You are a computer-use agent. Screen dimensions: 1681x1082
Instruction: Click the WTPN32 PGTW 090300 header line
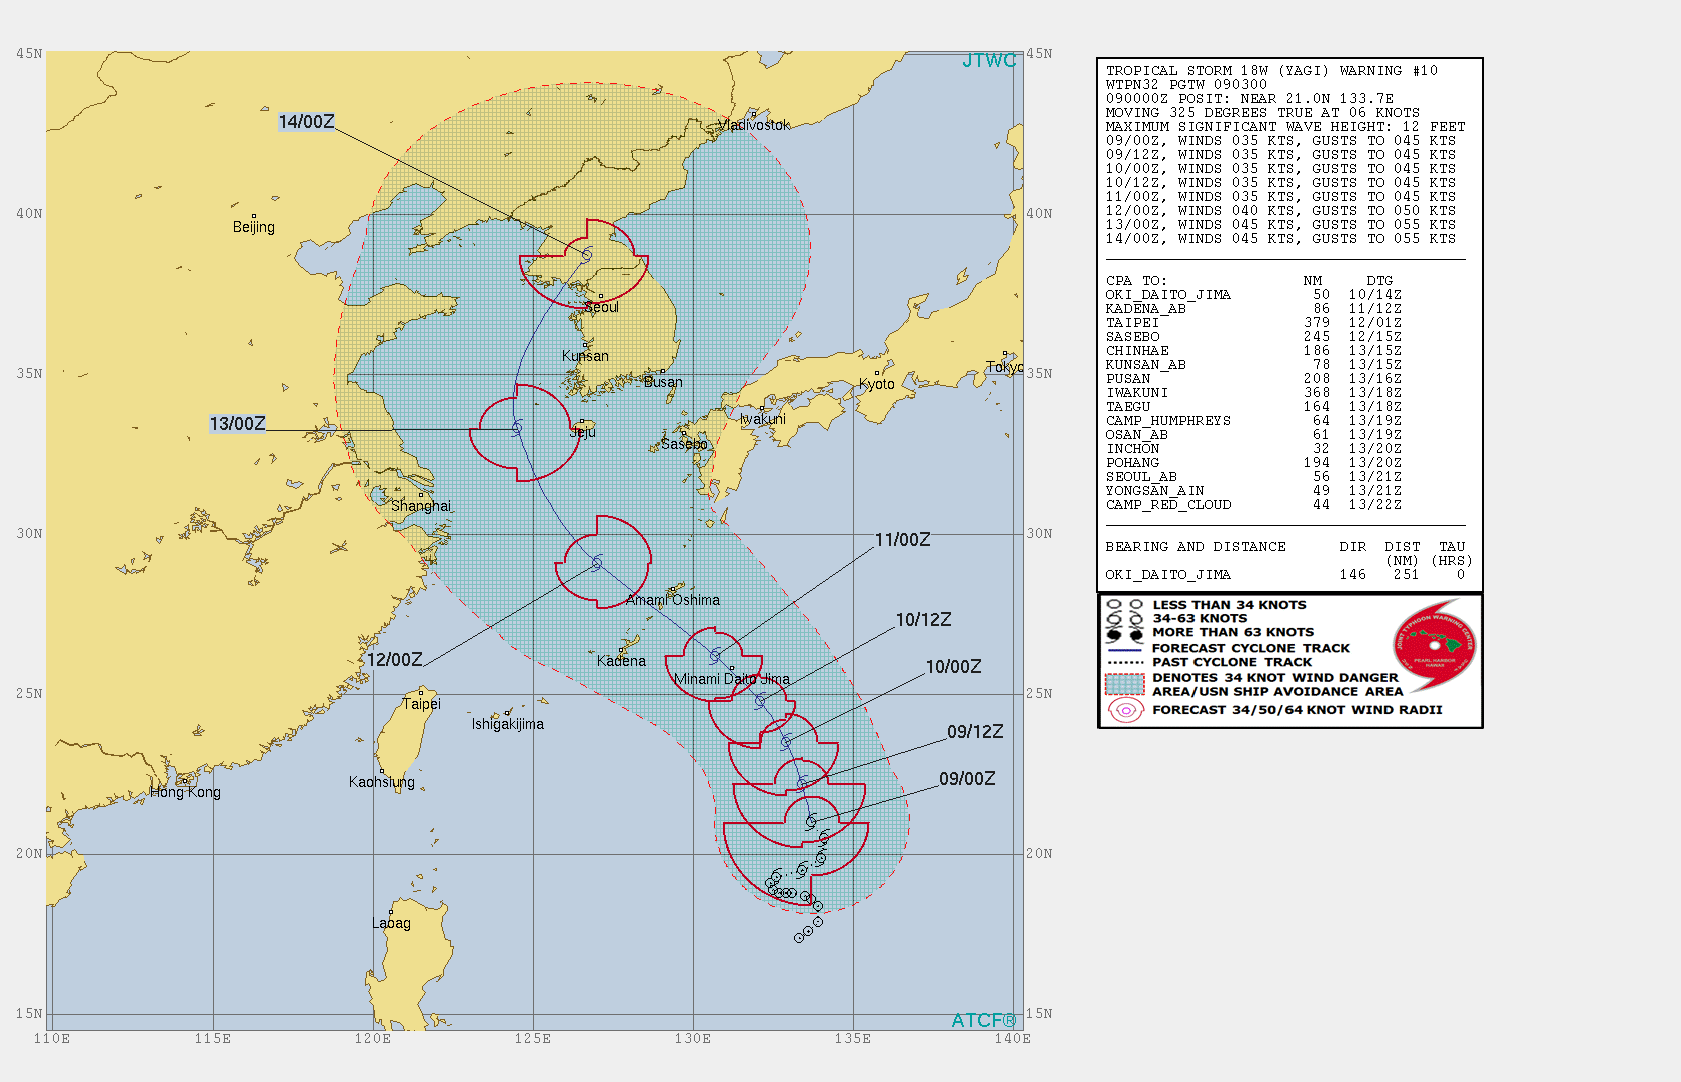pos(1186,85)
